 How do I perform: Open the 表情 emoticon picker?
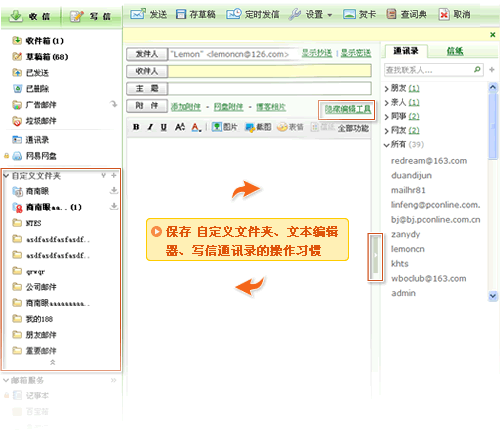tap(290, 127)
